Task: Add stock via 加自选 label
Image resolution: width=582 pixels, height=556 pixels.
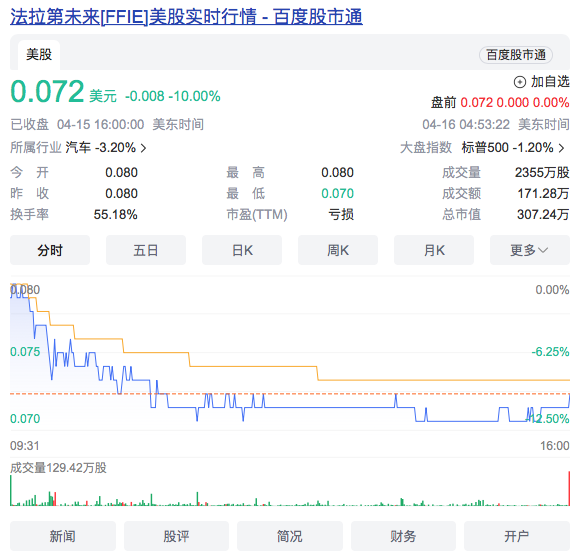Action: pyautogui.click(x=550, y=82)
